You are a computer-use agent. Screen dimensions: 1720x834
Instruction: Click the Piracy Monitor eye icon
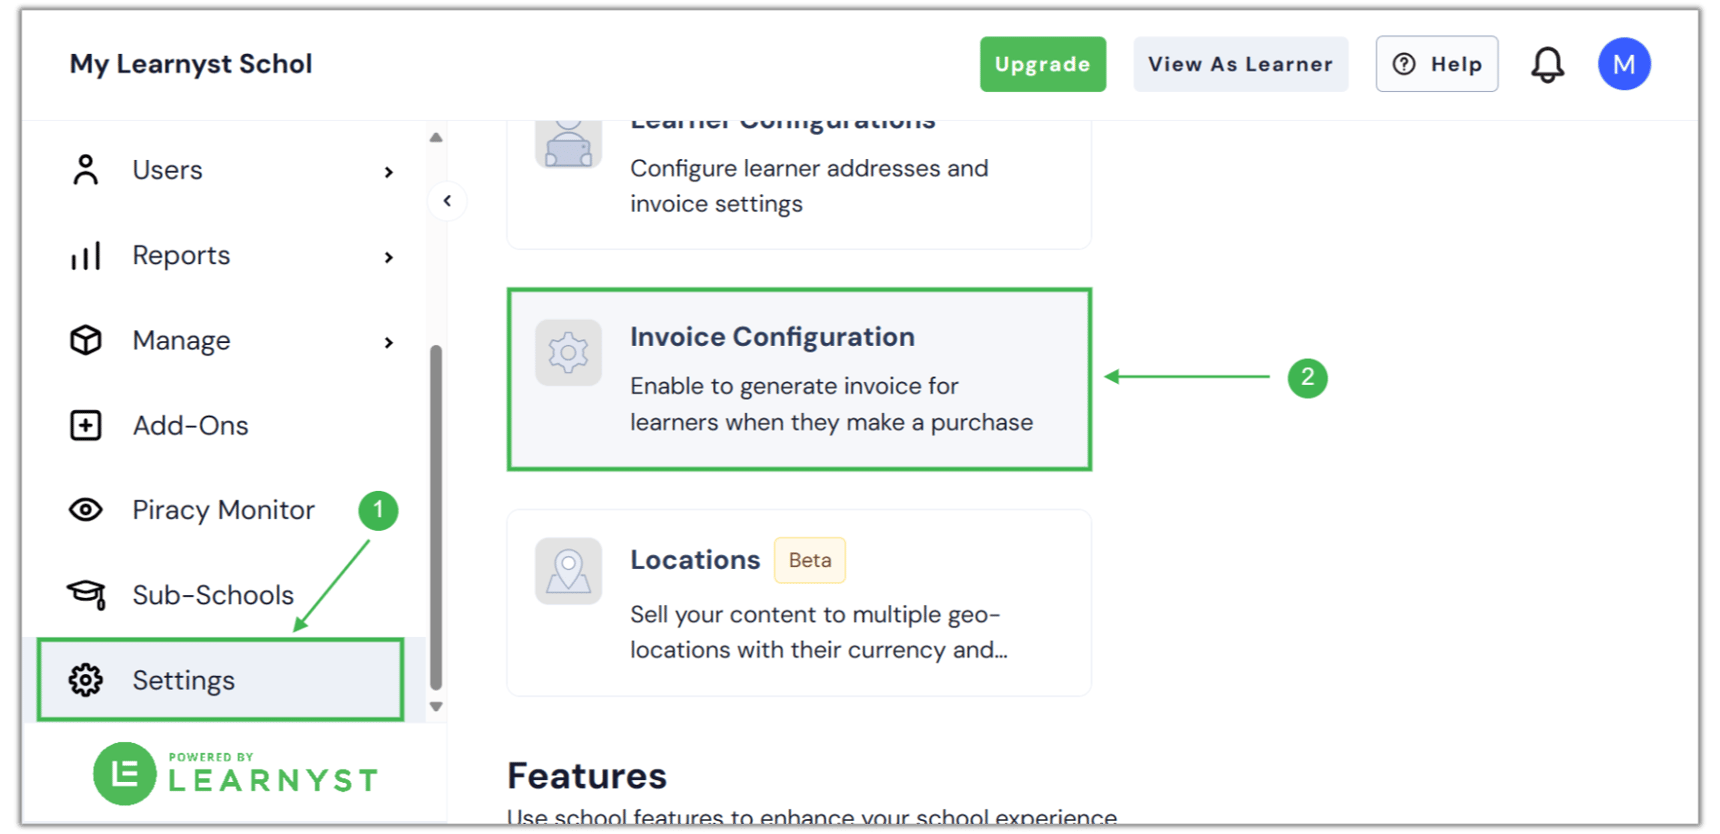click(85, 509)
